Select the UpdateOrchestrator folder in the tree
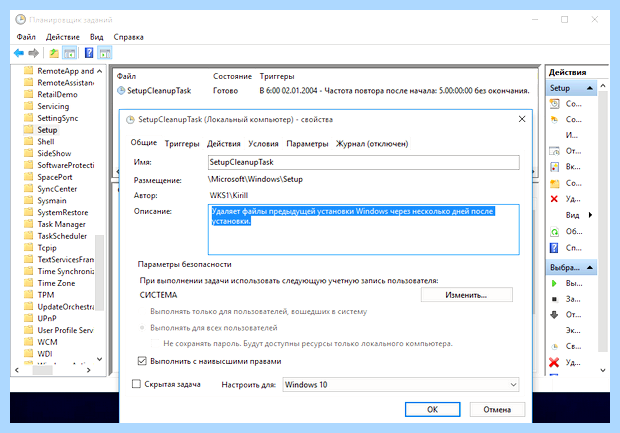This screenshot has width=620, height=433. tap(66, 306)
